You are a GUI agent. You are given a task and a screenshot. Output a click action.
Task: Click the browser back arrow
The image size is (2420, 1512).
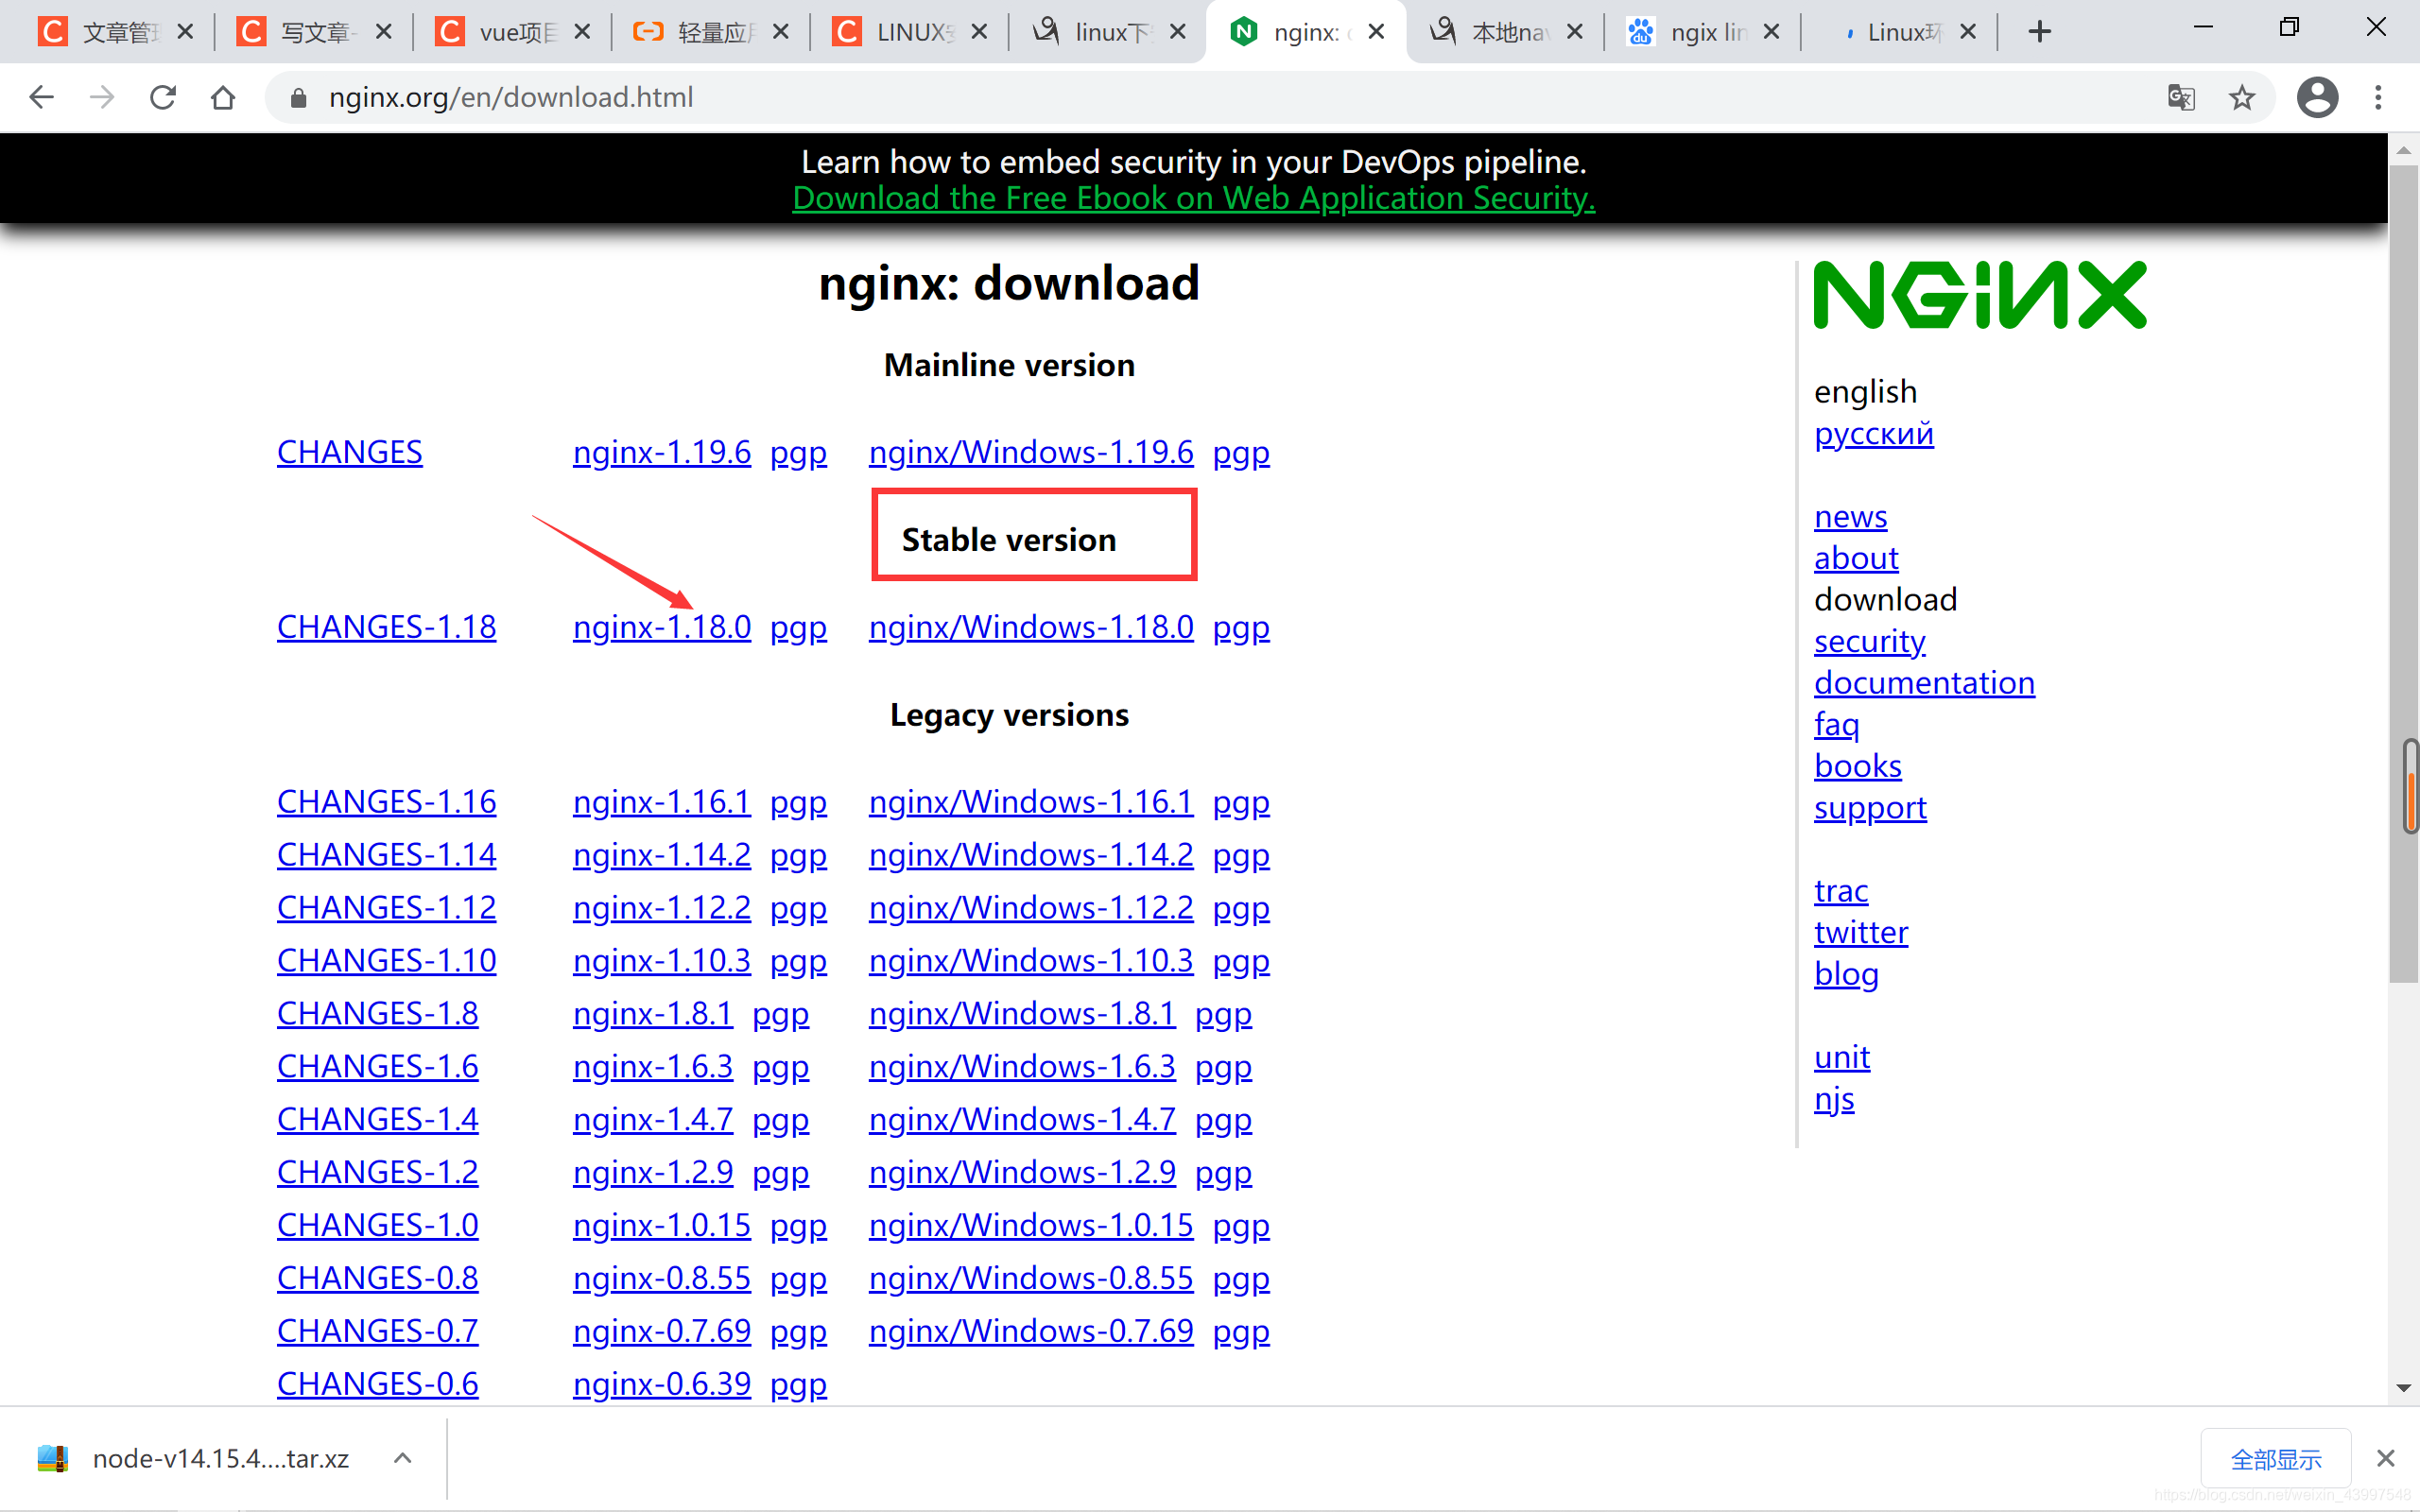41,97
